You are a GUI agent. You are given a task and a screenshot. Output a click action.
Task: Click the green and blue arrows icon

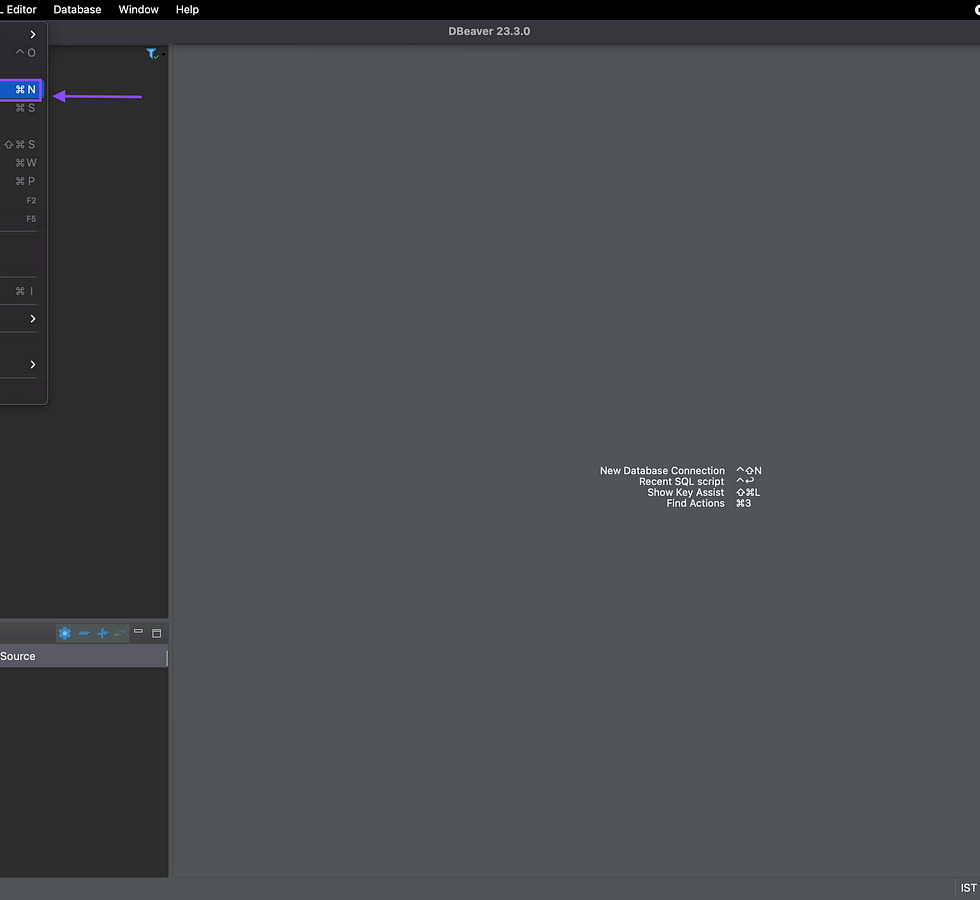120,633
